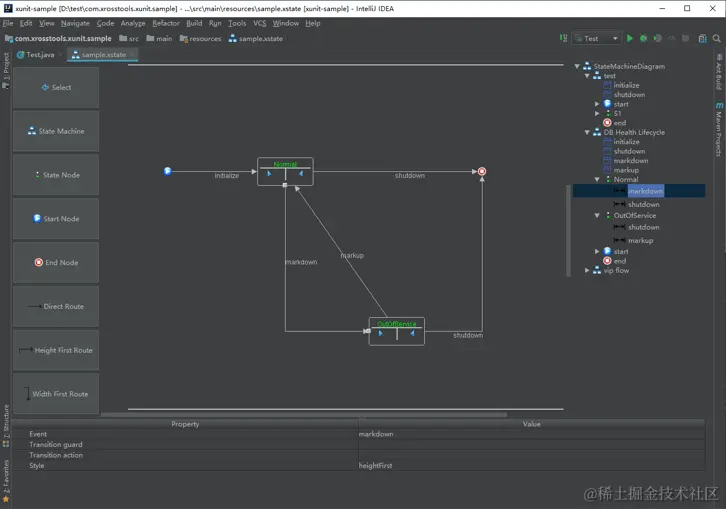Click the initialize transition label in diagram
Image resolution: width=726 pixels, height=509 pixels.
coord(227,176)
